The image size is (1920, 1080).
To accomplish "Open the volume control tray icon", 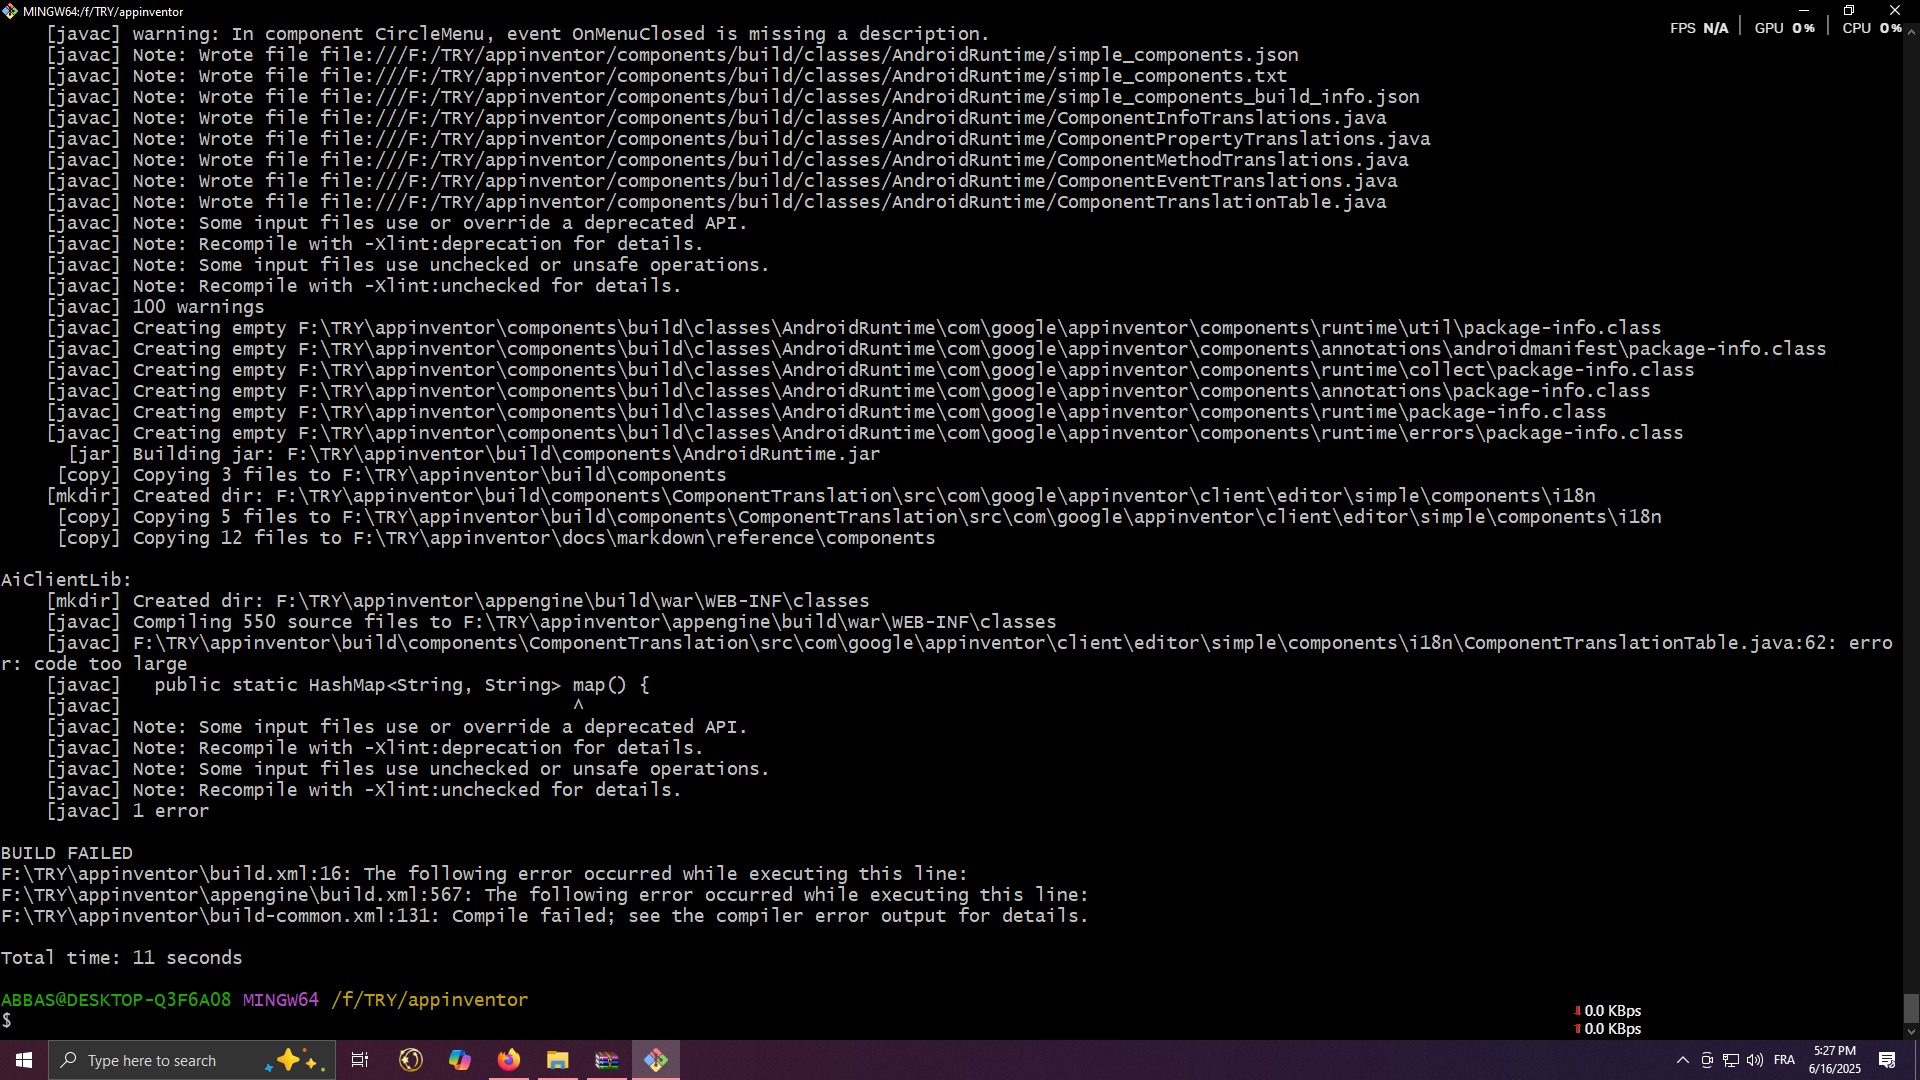I will pyautogui.click(x=1755, y=1060).
